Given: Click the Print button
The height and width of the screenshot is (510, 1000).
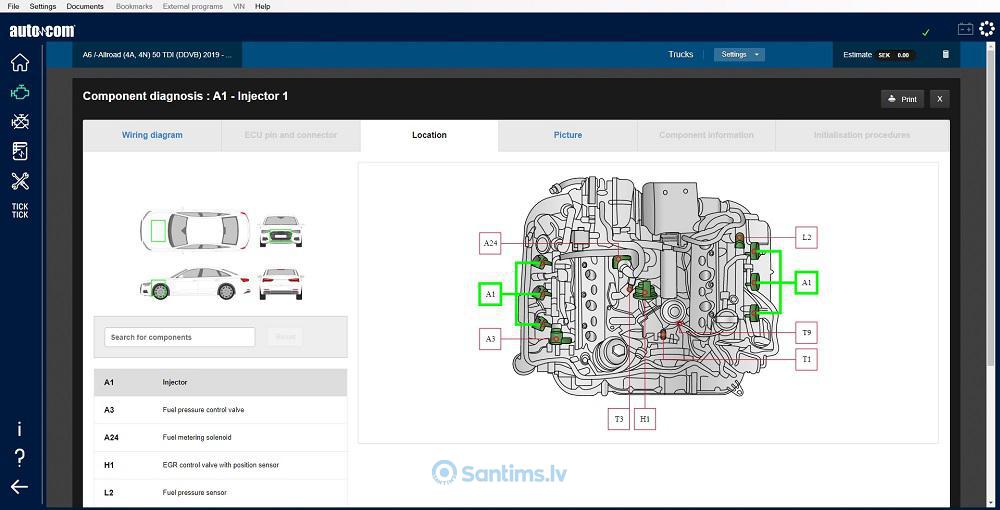Looking at the screenshot, I should [902, 99].
